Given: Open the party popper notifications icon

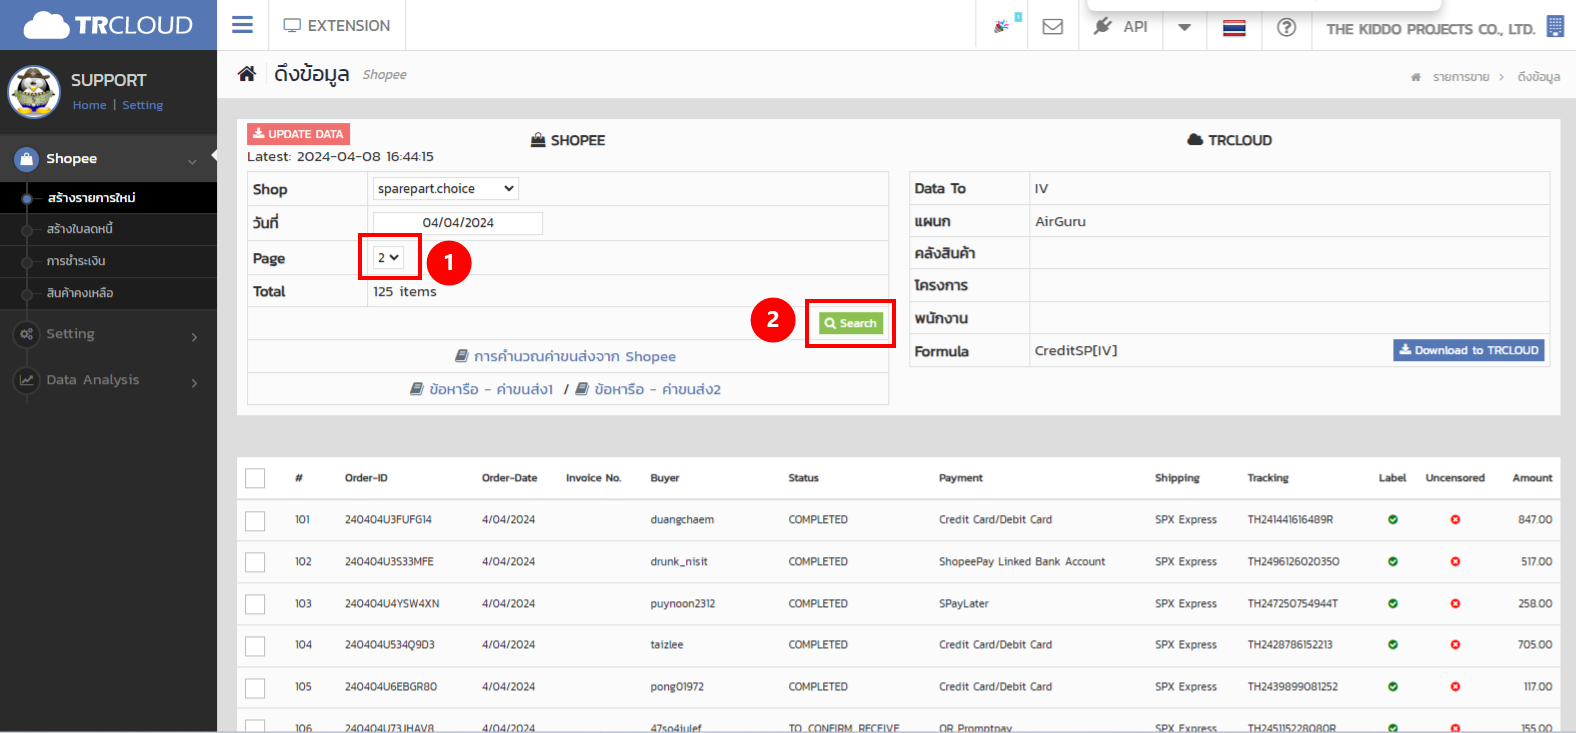Looking at the screenshot, I should pos(1001,26).
